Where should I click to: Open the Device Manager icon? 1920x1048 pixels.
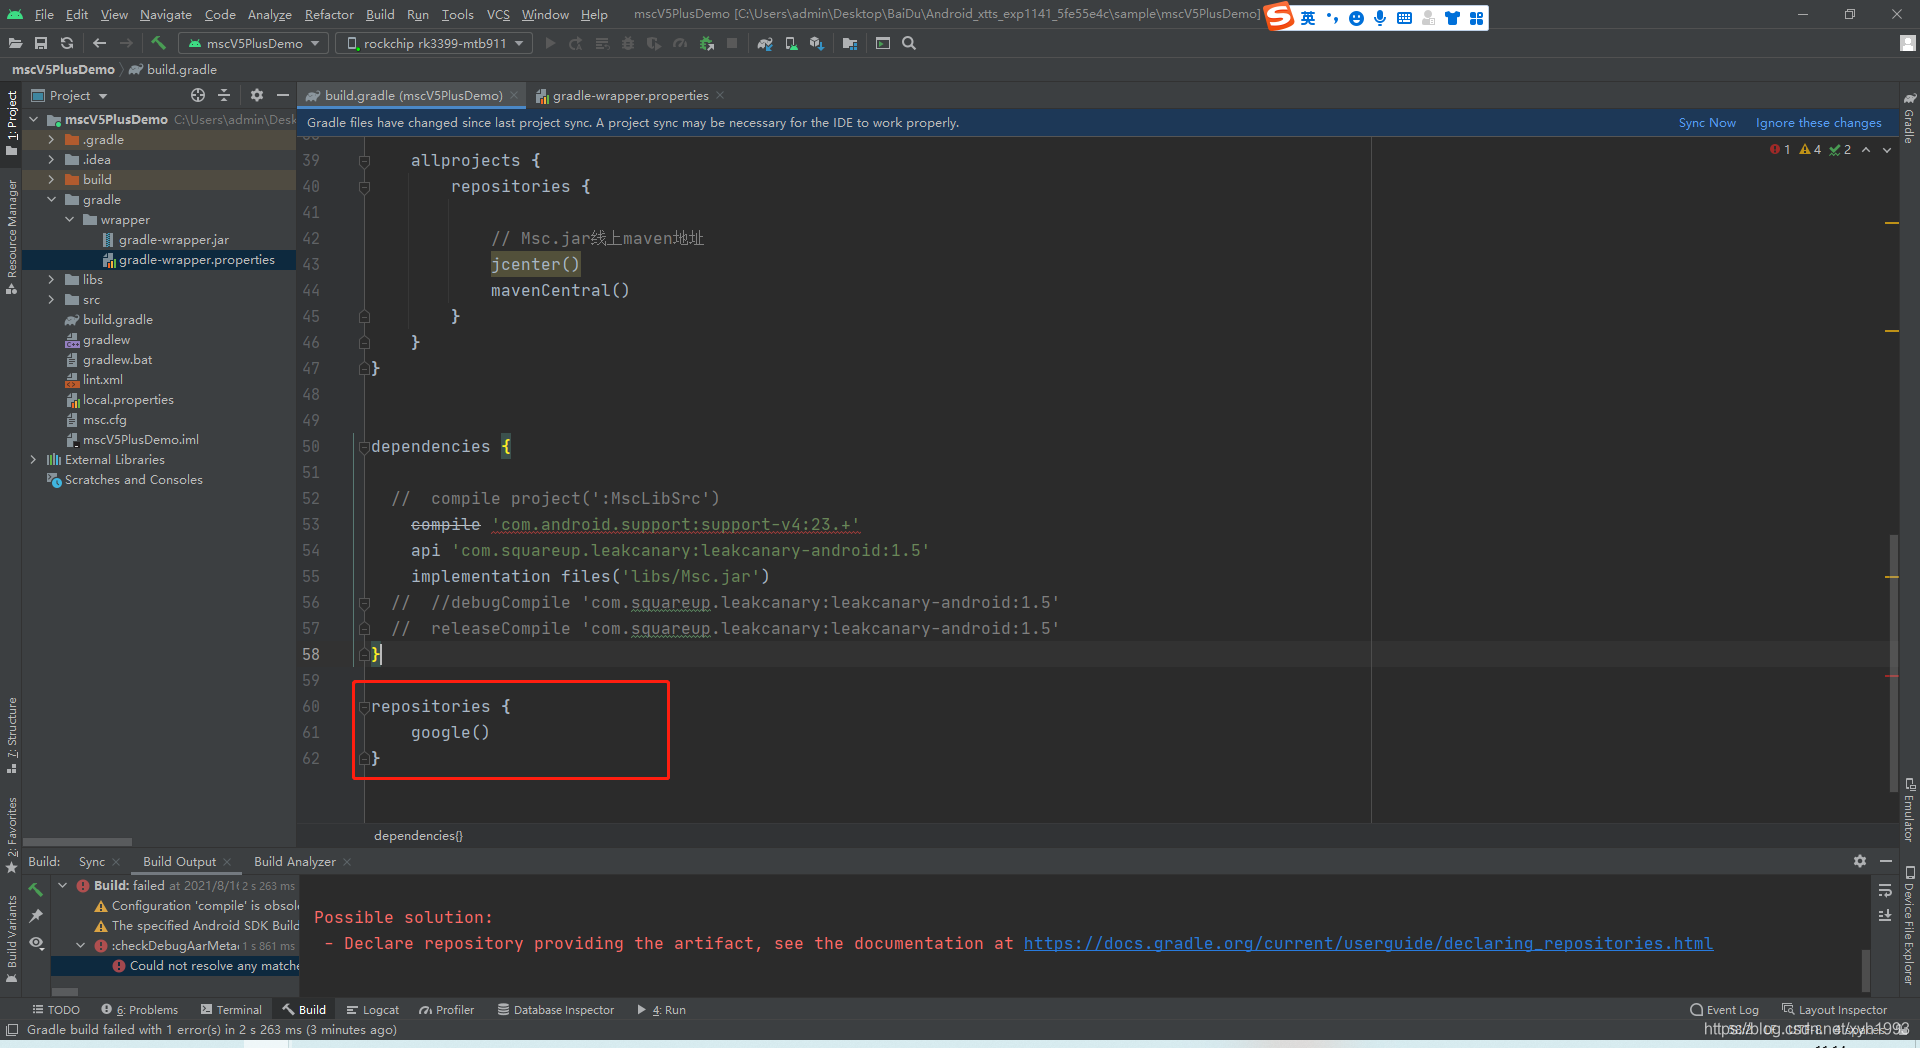coord(791,43)
